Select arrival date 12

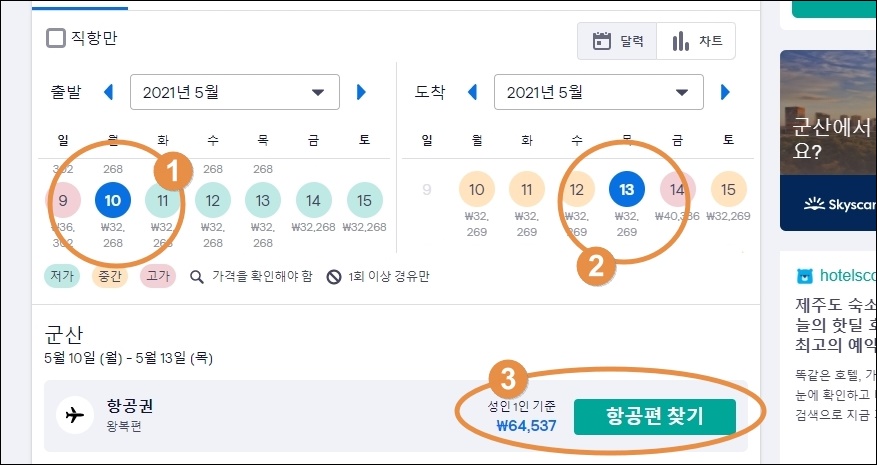[x=577, y=190]
